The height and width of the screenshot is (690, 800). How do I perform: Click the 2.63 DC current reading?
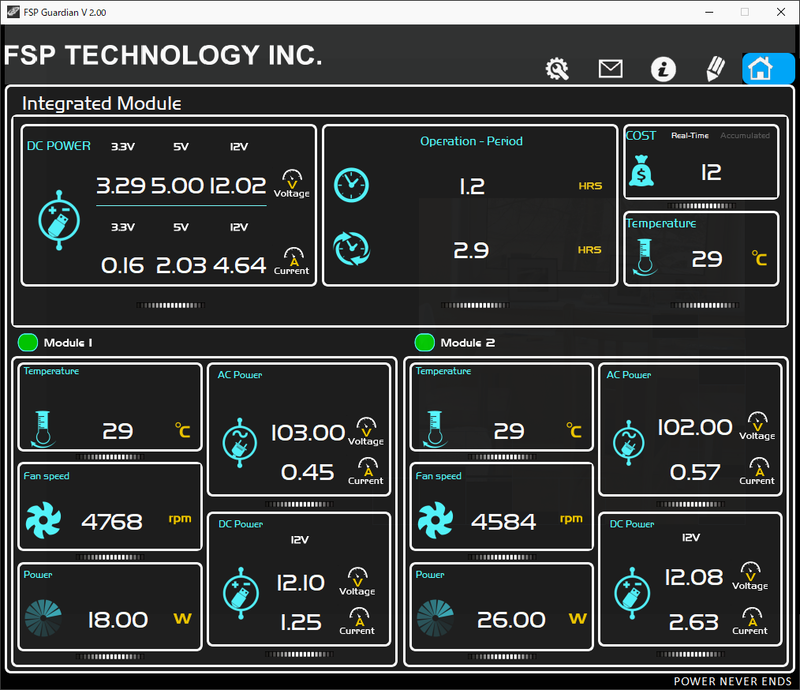click(x=694, y=622)
